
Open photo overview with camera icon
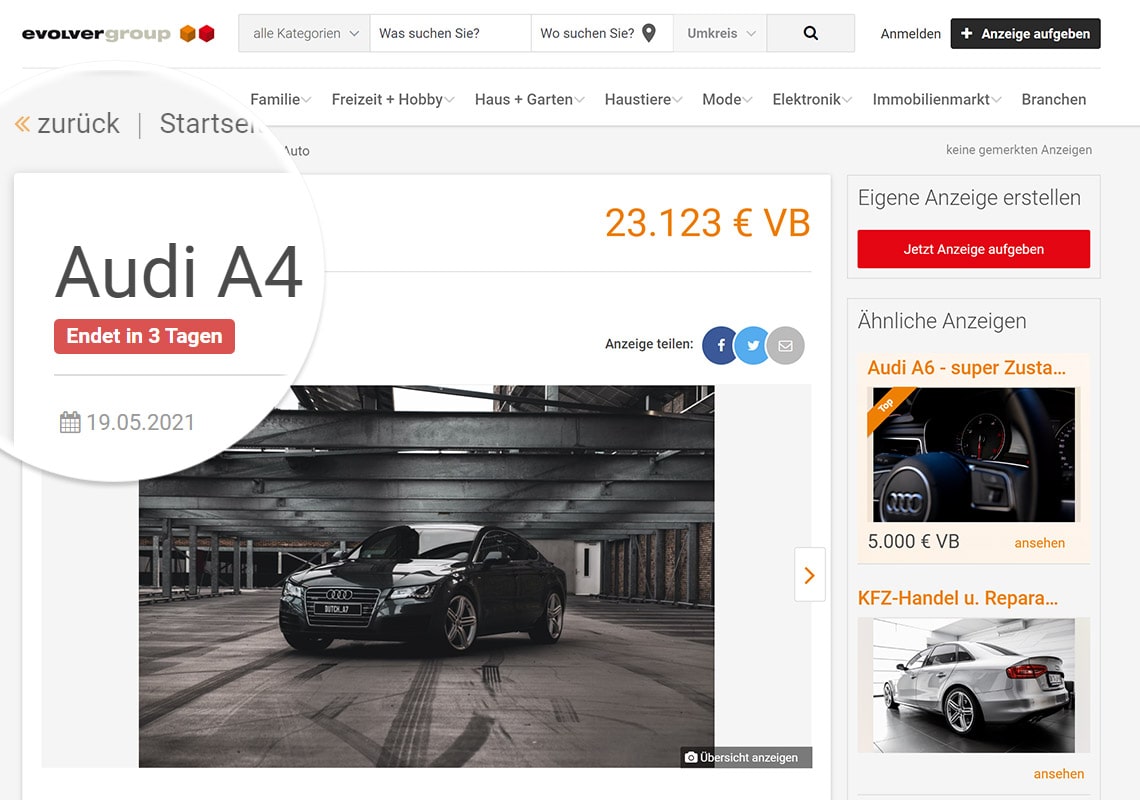click(x=746, y=757)
